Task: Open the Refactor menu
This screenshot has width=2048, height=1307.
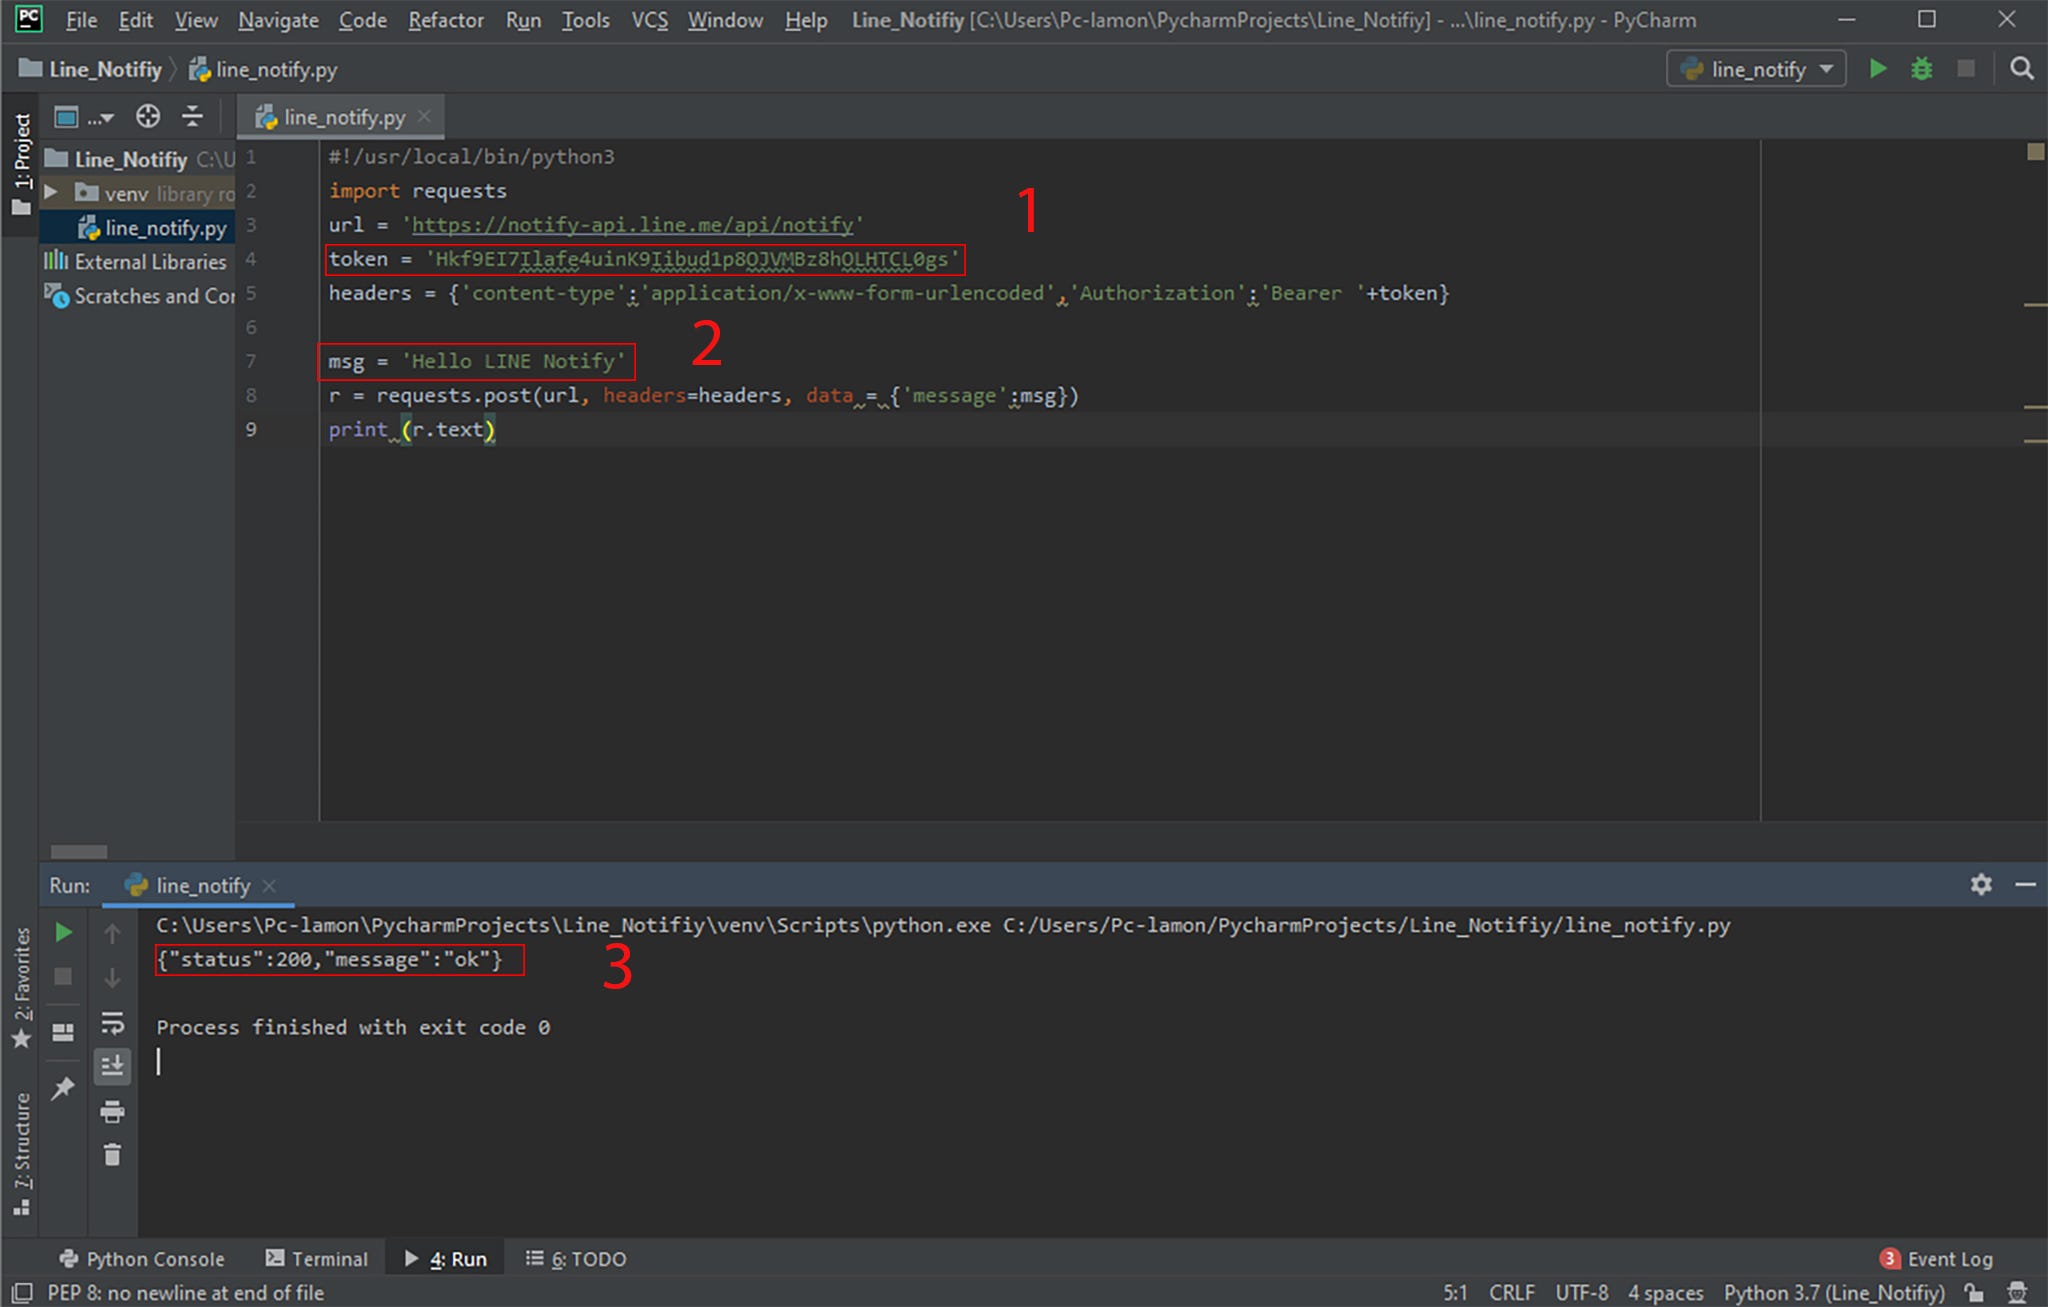Action: [446, 20]
